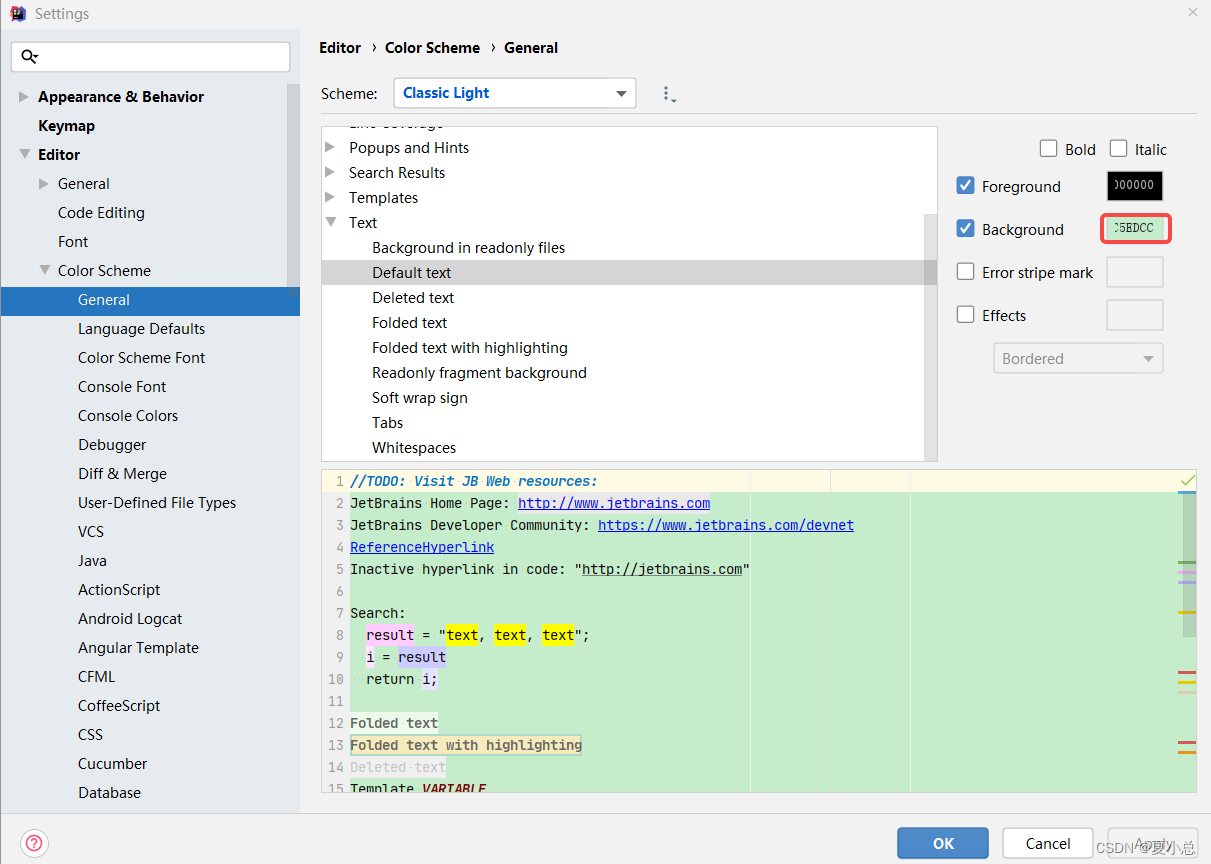Screen dimensions: 1211x864
Task: Collapse the Editor tree node
Action: pos(24,155)
